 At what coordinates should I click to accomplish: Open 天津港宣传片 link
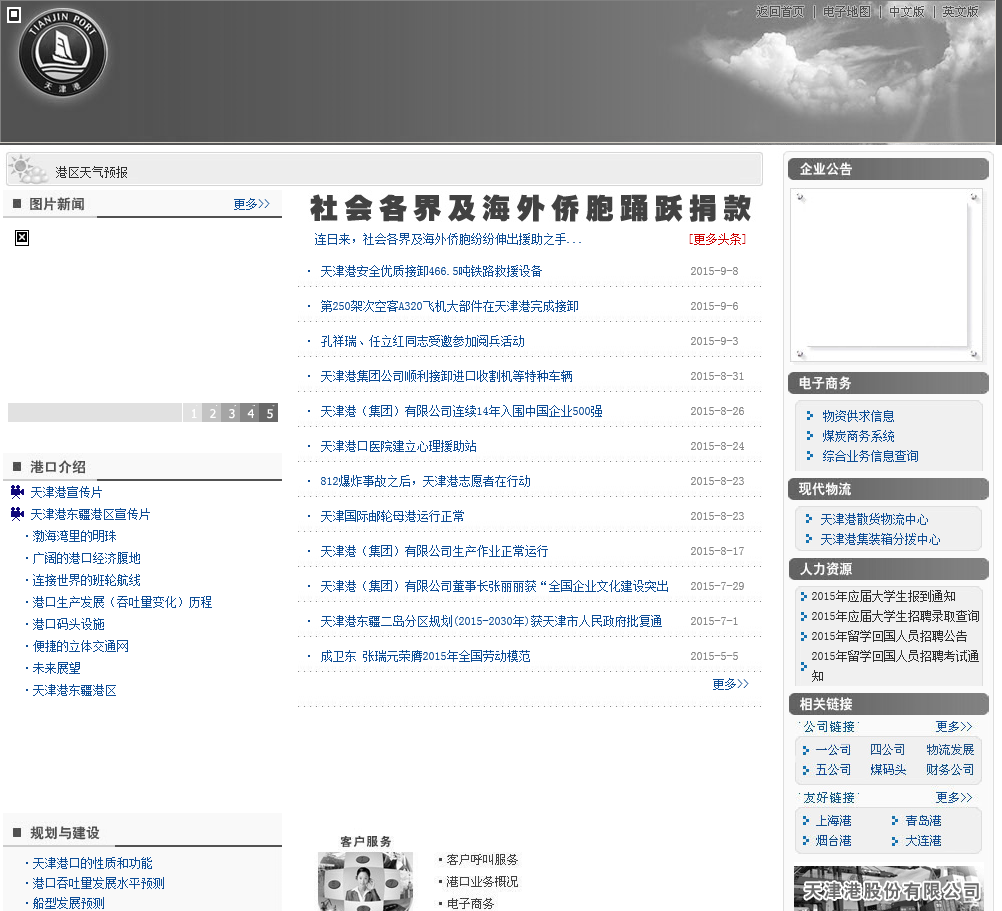[x=66, y=492]
